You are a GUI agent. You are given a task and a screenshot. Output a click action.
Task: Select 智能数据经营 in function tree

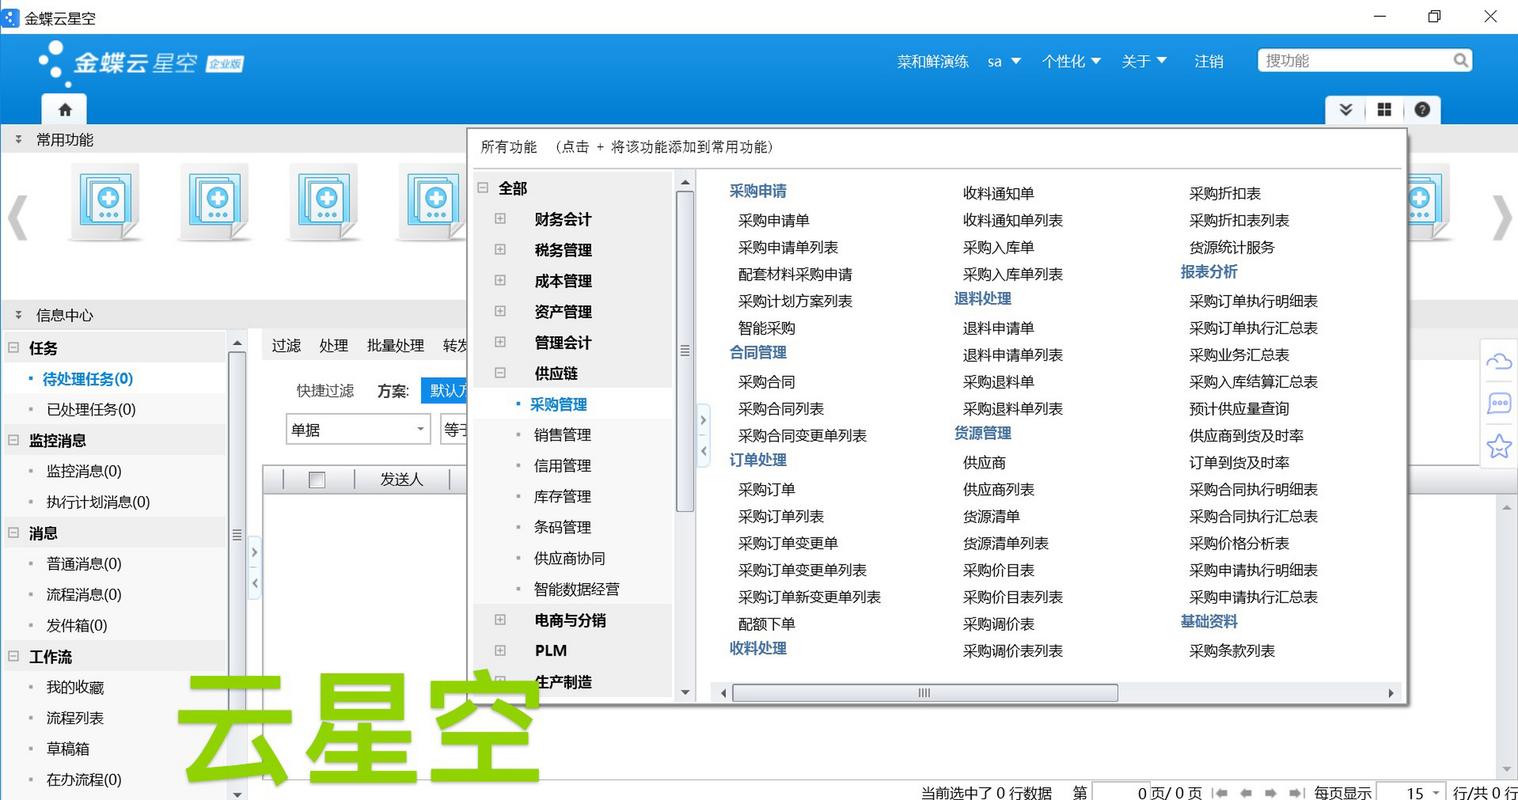pyautogui.click(x=576, y=589)
